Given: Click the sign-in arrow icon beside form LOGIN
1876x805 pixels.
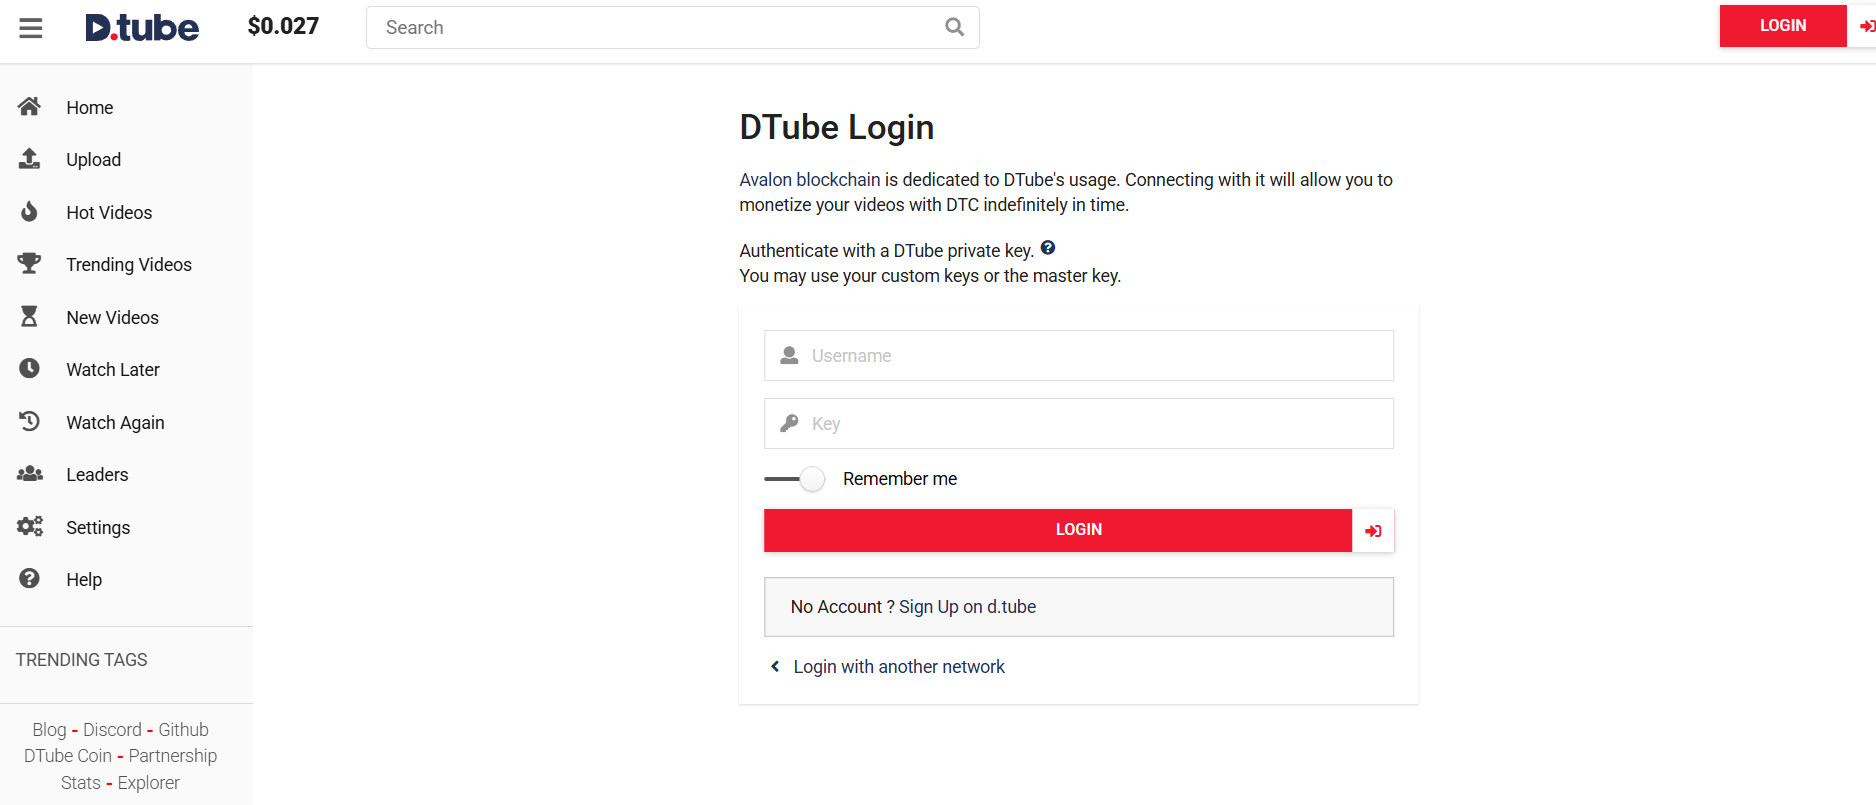Looking at the screenshot, I should [1373, 530].
